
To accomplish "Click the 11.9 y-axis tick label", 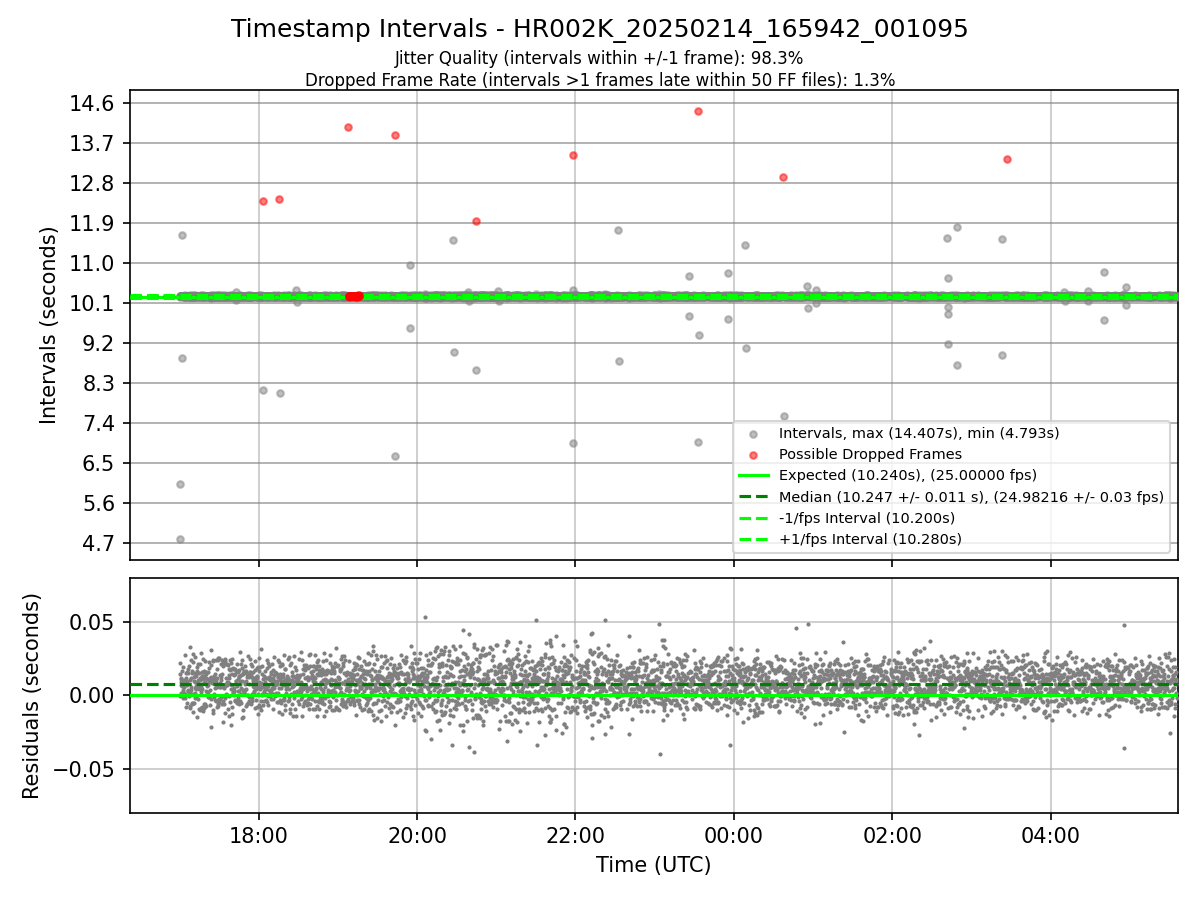I will pyautogui.click(x=93, y=223).
